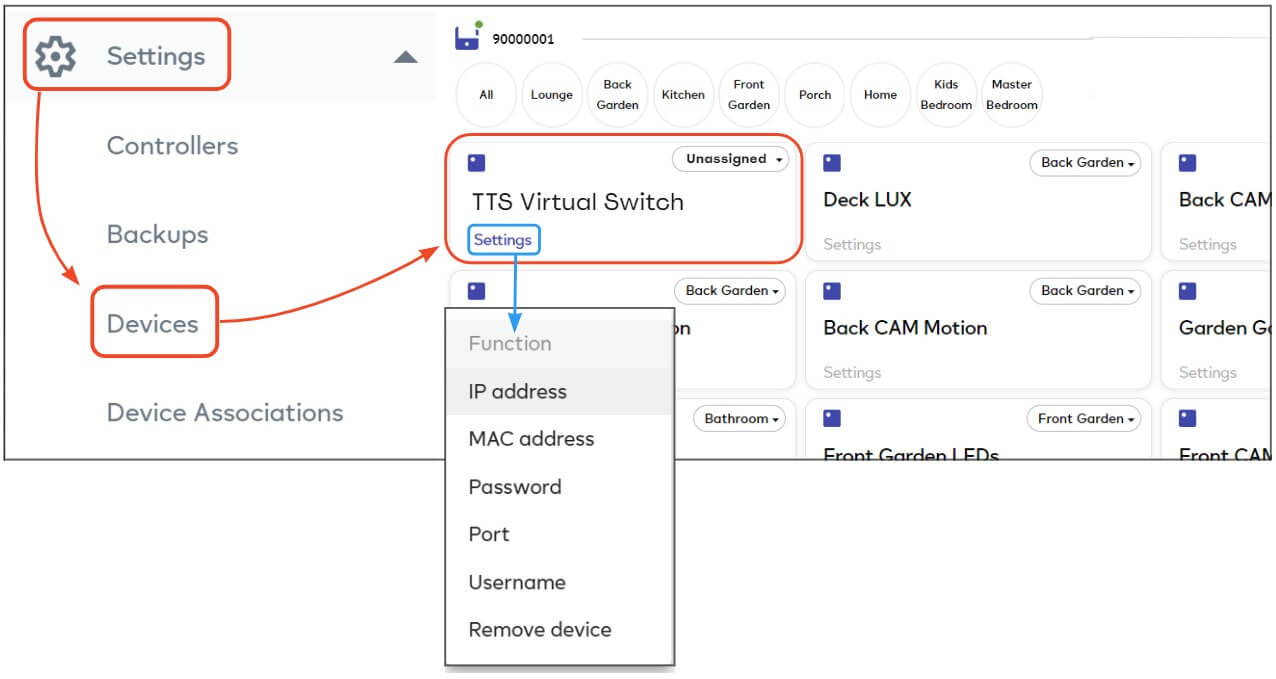Viewport: 1276px width, 679px height.
Task: Click Device Associations in the sidebar
Action: pyautogui.click(x=225, y=412)
